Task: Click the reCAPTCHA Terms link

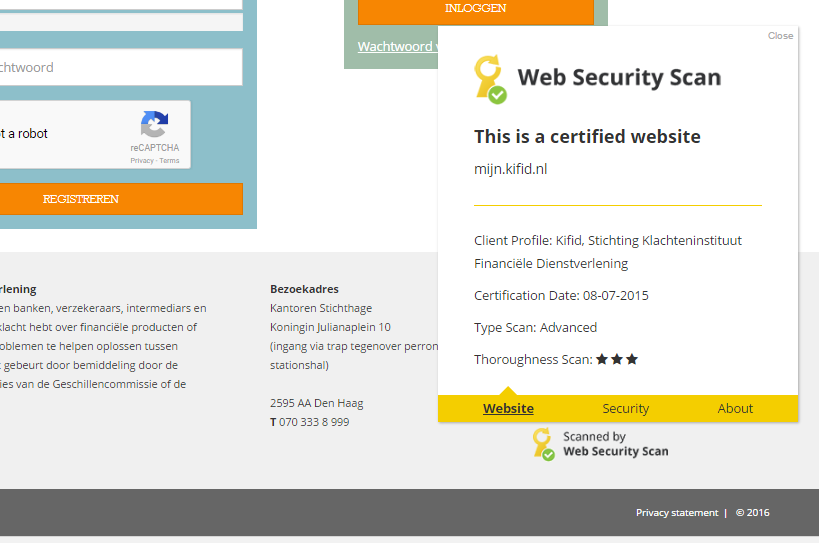Action: pyautogui.click(x=169, y=161)
